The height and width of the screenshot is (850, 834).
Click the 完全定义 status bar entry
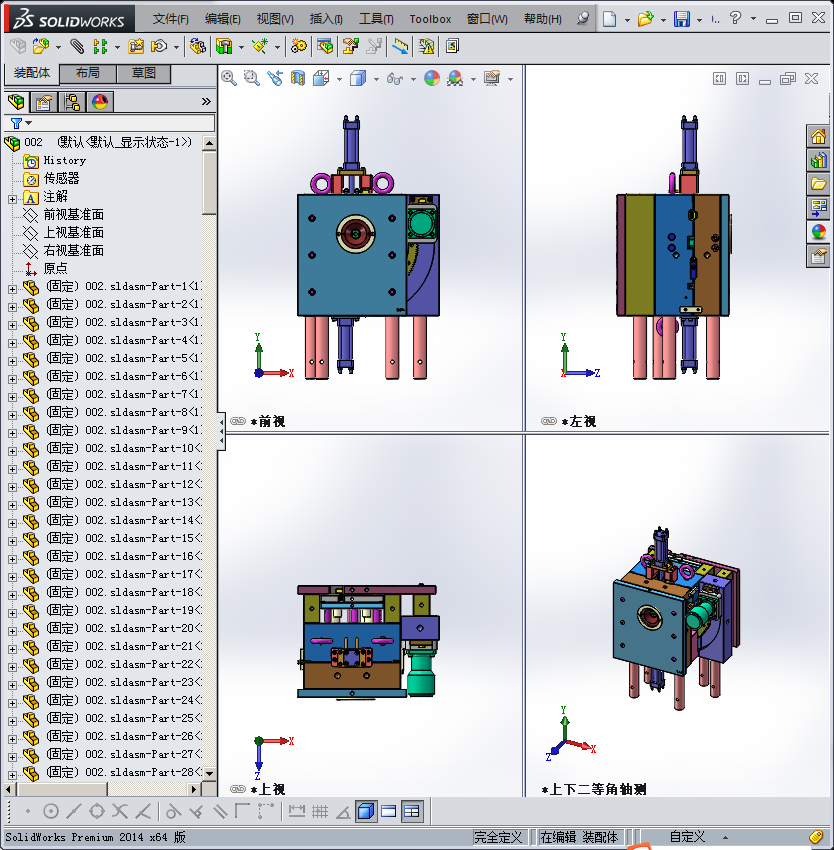coord(498,837)
